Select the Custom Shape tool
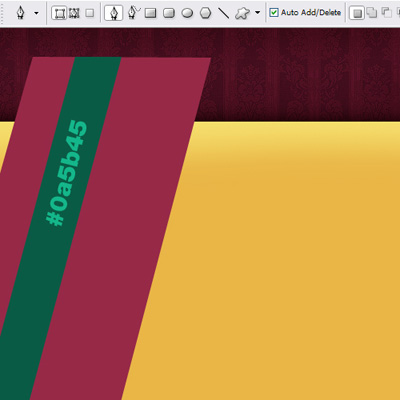Viewport: 400px width, 400px height. (242, 13)
